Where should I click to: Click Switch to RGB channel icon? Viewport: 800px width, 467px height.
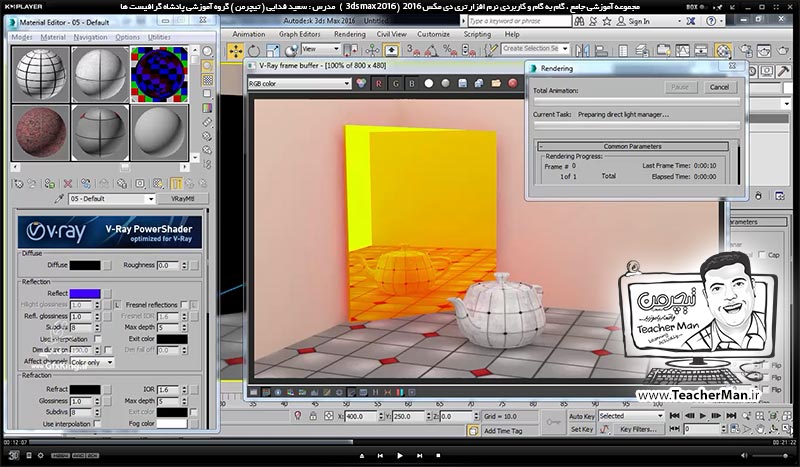pyautogui.click(x=361, y=83)
